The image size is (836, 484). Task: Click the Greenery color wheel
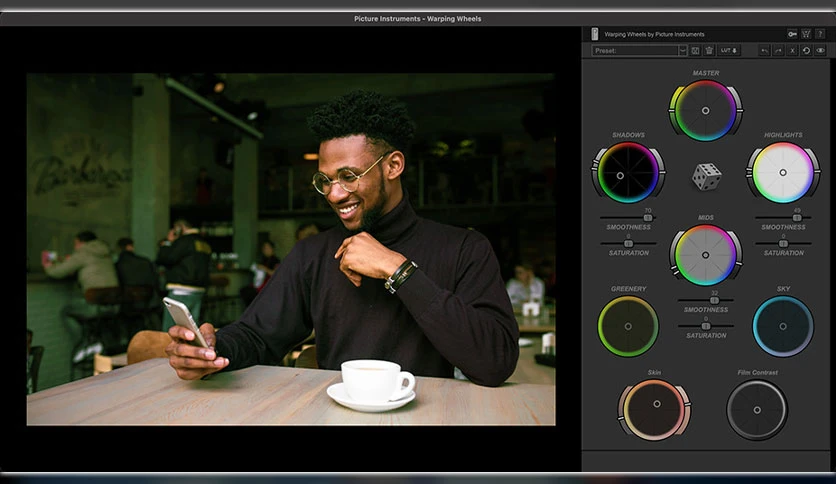(x=628, y=326)
